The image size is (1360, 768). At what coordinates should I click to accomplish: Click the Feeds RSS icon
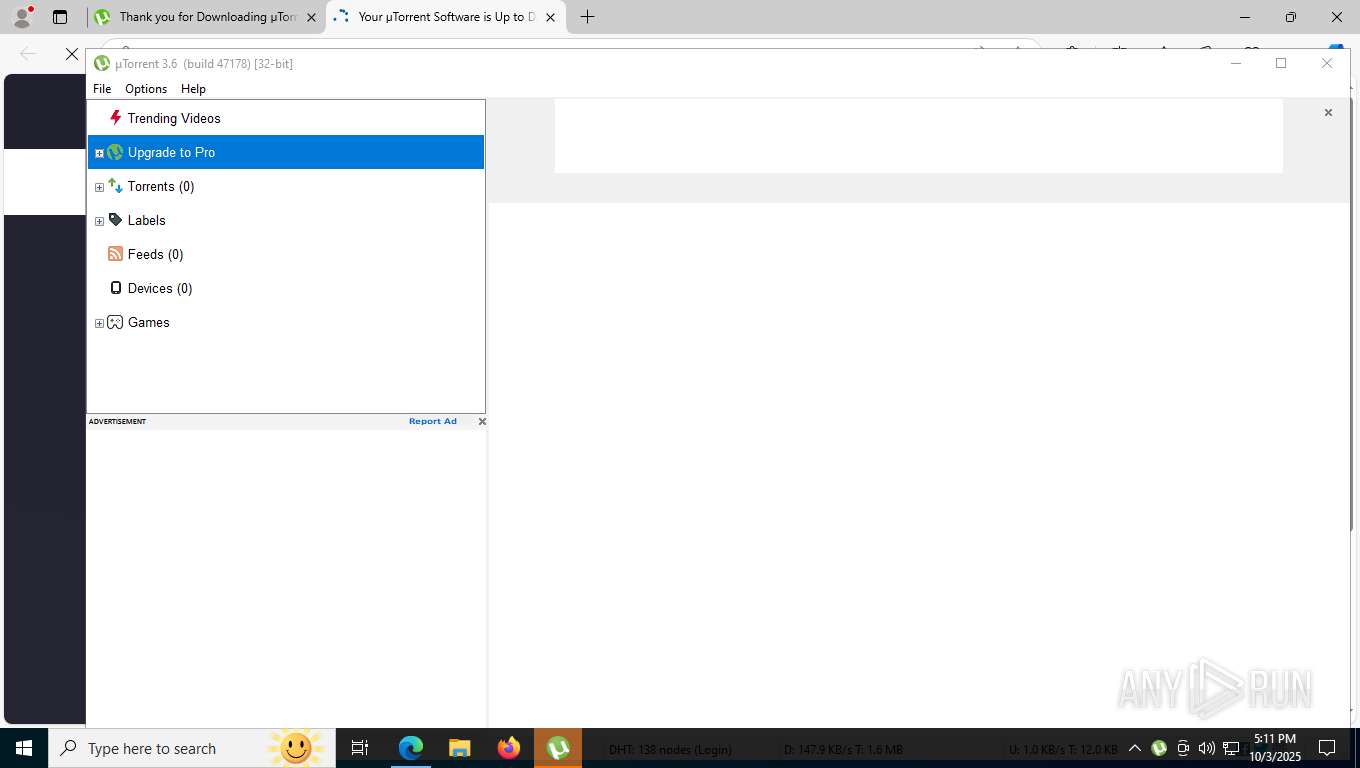tap(115, 254)
